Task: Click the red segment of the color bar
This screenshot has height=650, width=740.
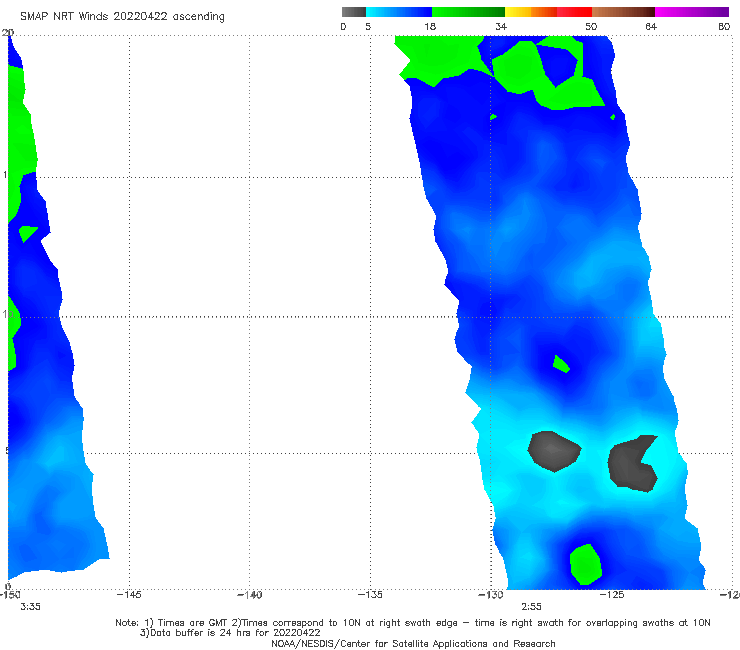Action: [574, 12]
